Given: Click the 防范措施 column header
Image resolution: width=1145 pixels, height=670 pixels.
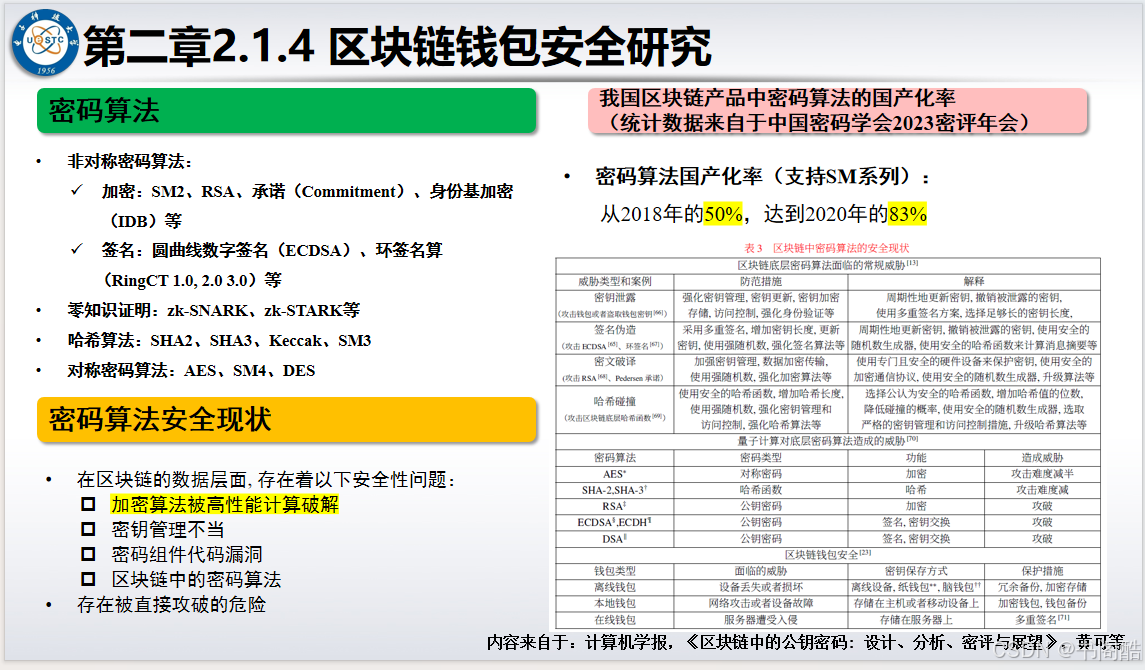Looking at the screenshot, I should click(760, 281).
